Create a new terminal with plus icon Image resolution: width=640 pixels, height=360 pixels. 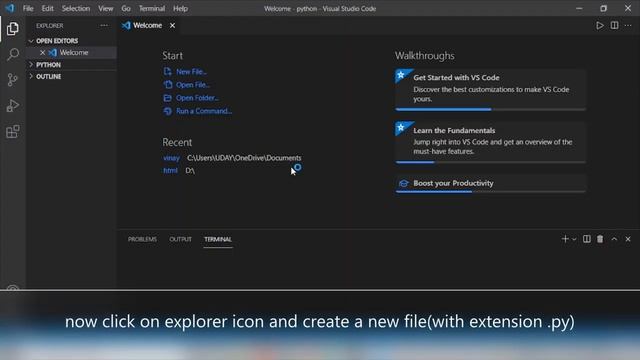click(565, 239)
